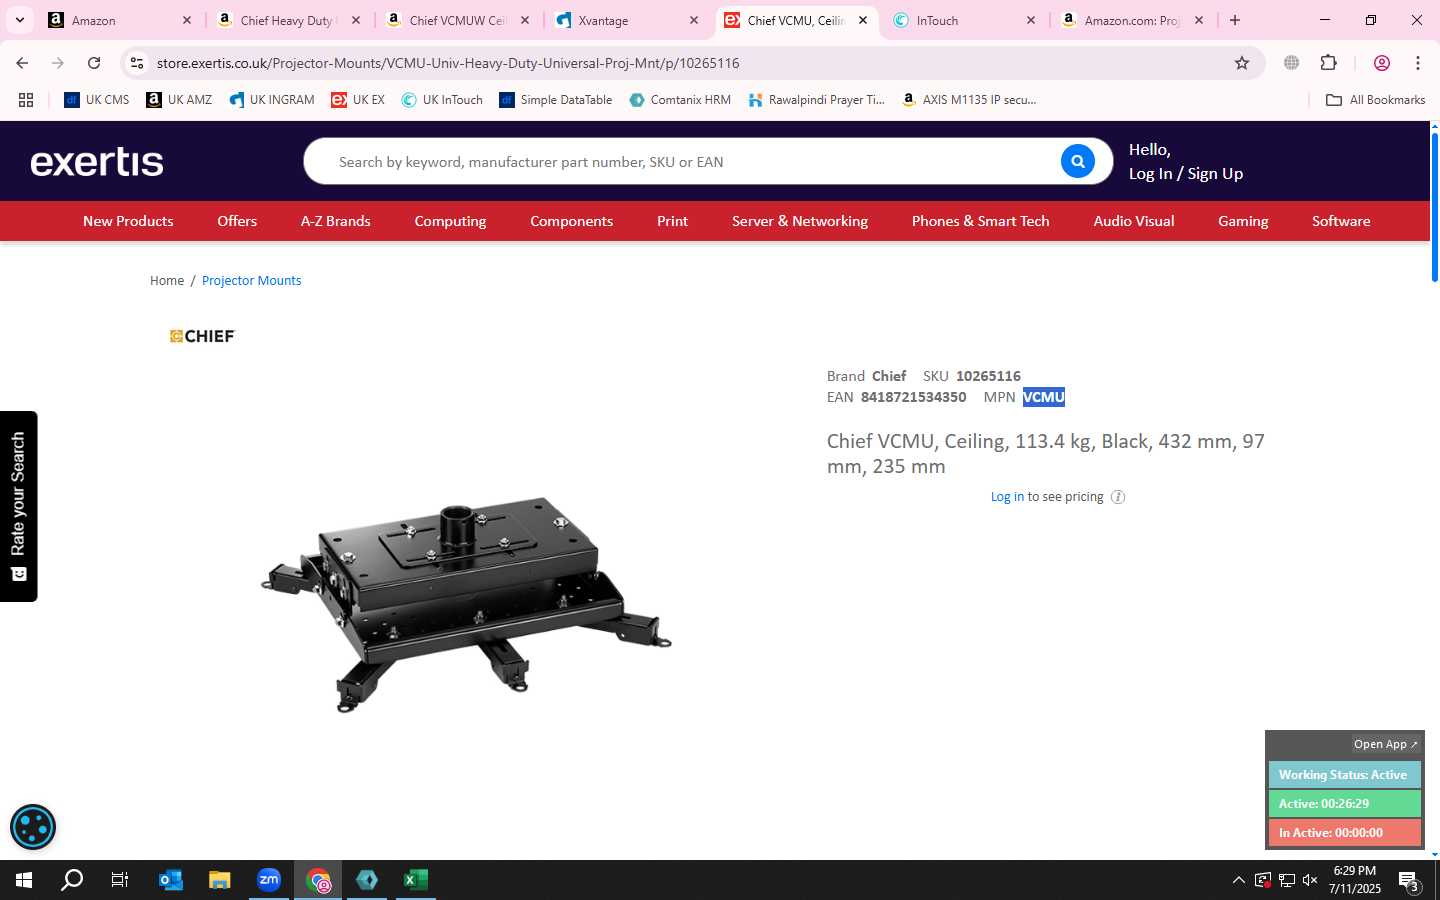1440x900 pixels.
Task: Open the Audio Visual menu
Action: click(1134, 221)
